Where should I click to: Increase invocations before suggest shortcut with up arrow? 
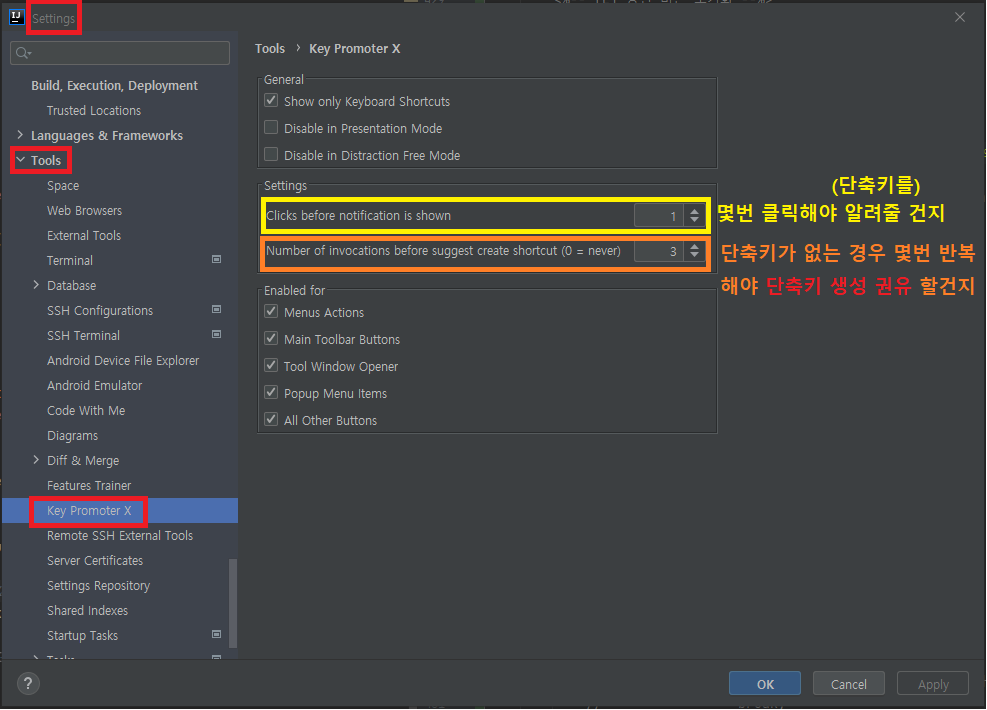[x=694, y=247]
